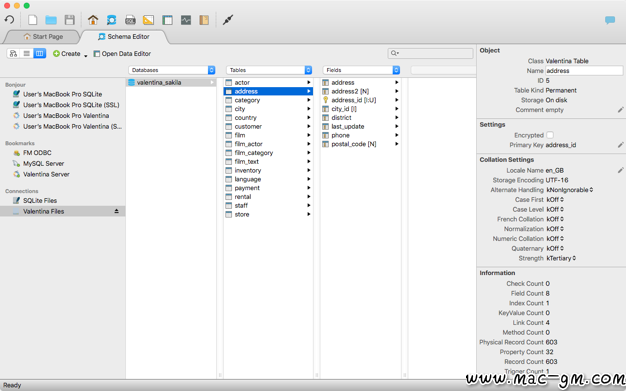Open folder icon in toolbar
The height and width of the screenshot is (391, 626).
[x=51, y=20]
